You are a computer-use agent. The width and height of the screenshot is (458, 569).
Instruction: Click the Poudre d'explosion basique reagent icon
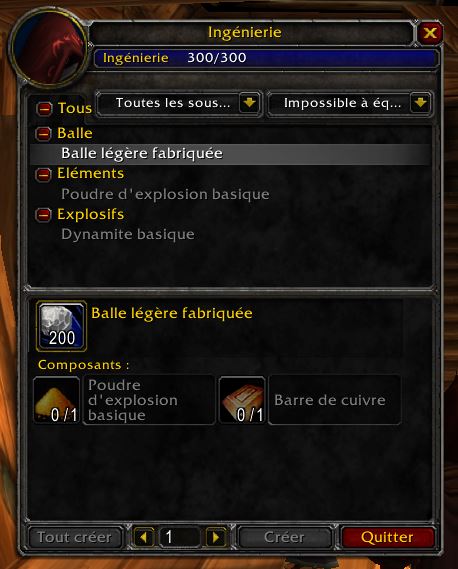(56, 400)
